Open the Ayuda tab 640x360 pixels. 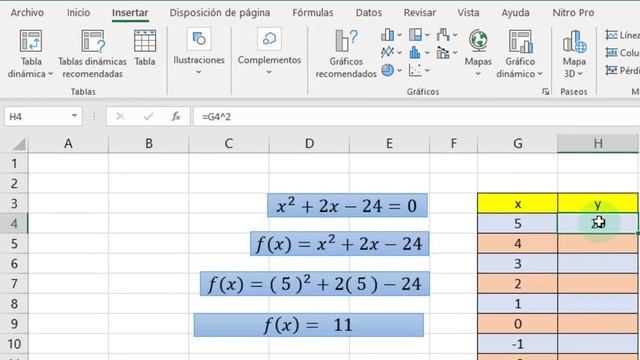tap(516, 13)
